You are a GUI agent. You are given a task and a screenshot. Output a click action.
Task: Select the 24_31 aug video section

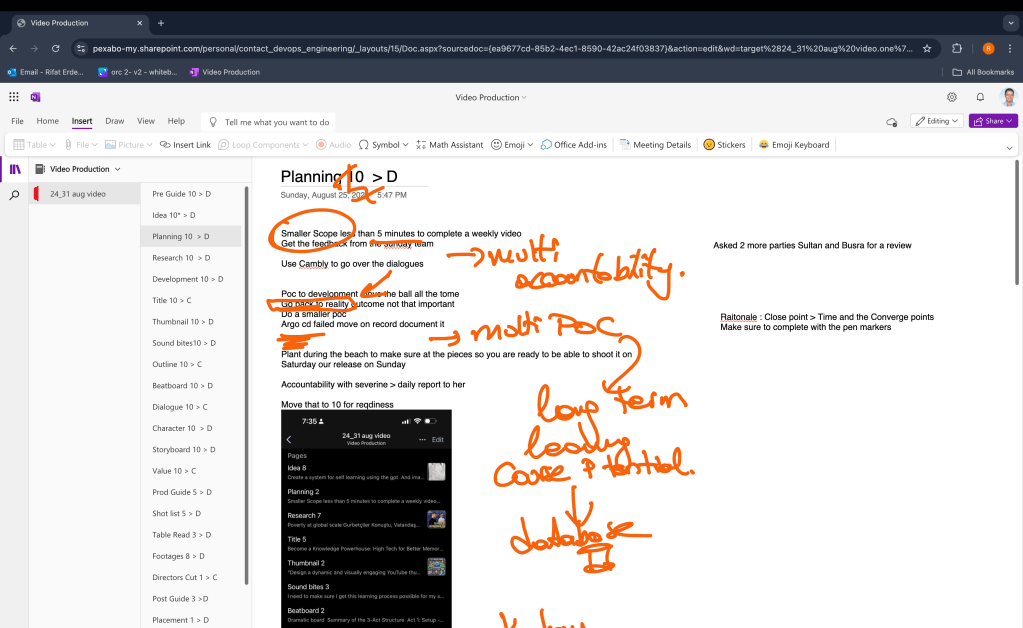coord(85,194)
